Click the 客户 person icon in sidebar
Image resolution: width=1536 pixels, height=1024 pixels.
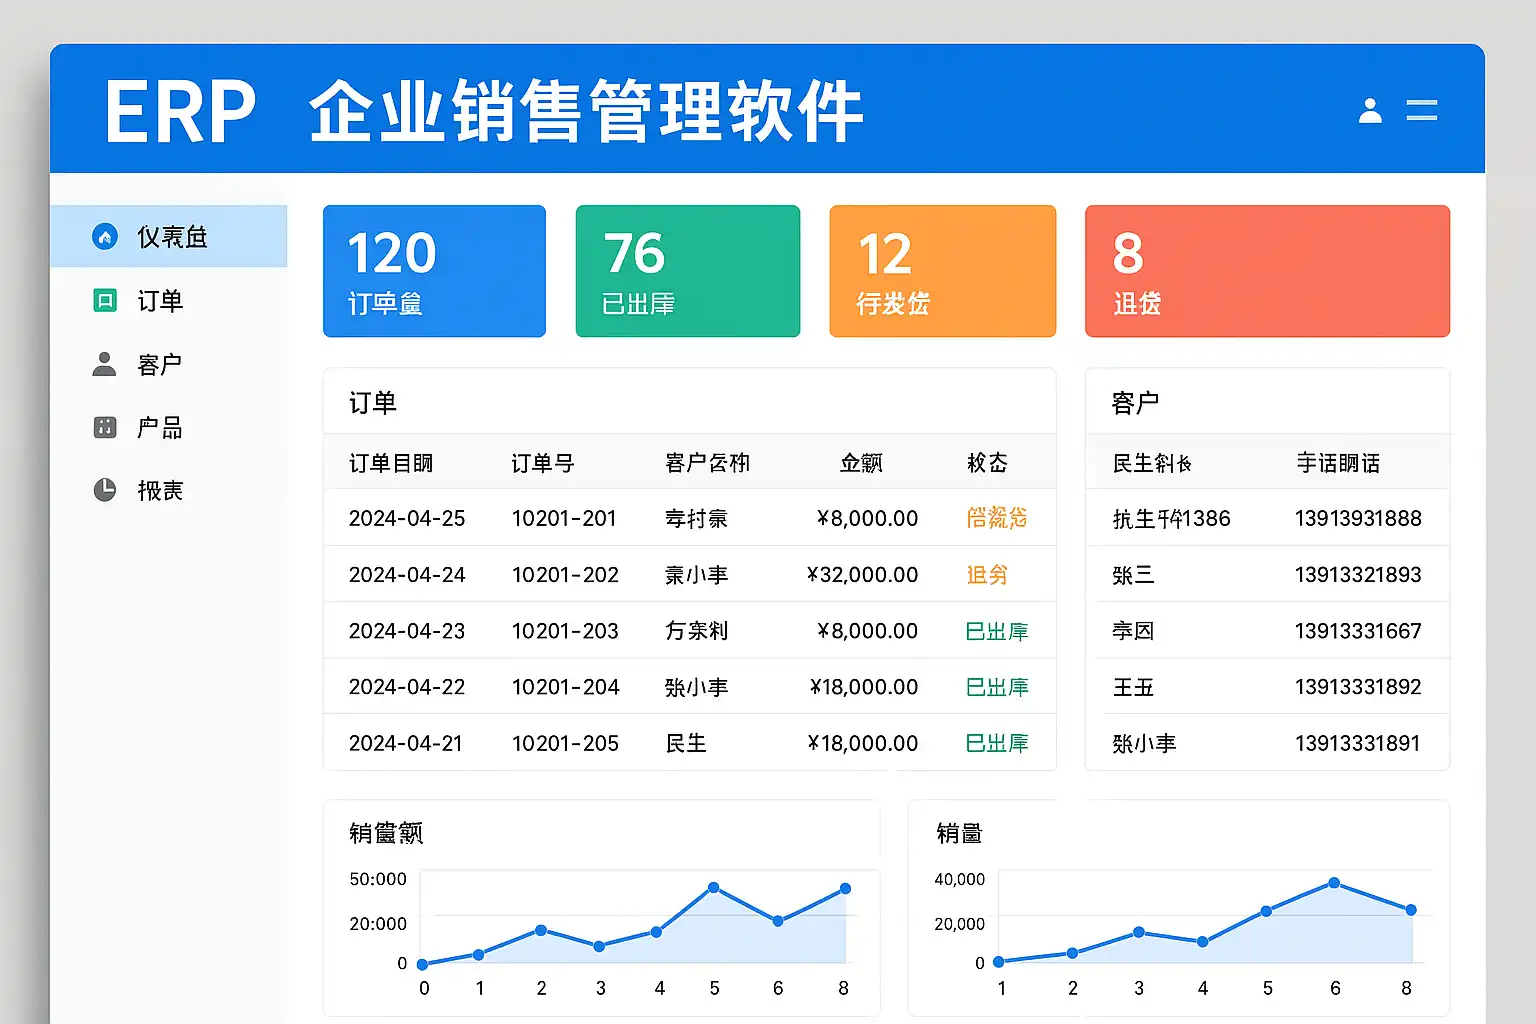104,364
